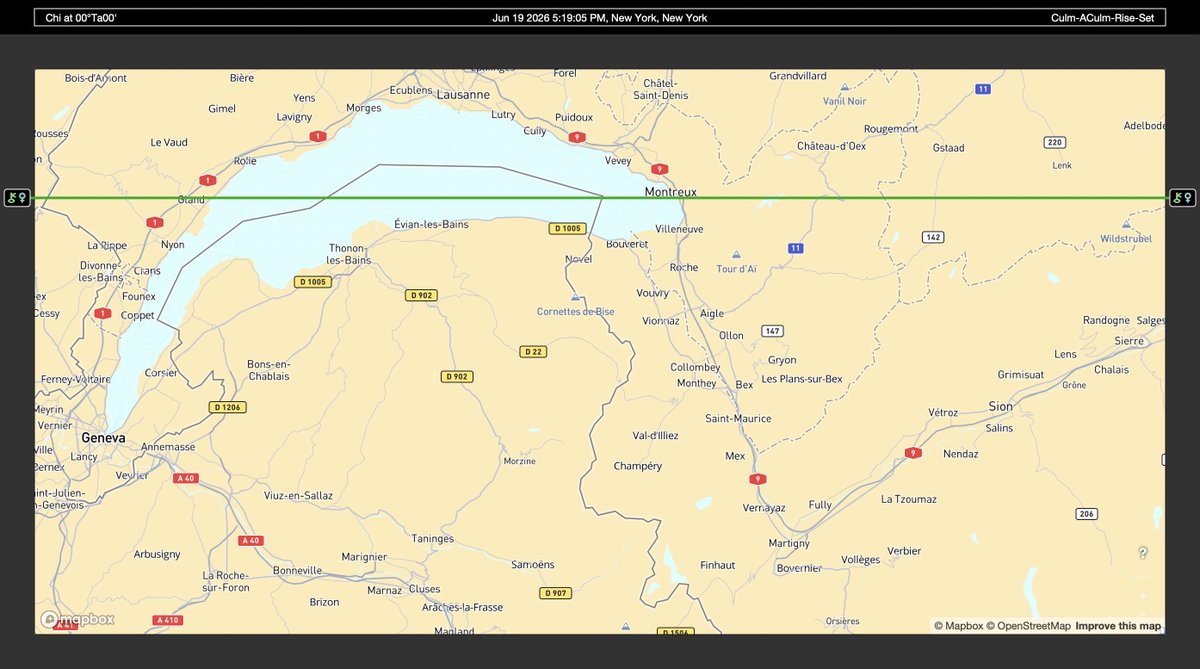This screenshot has height=669, width=1200.
Task: Click the Martigny town label
Action: tap(789, 543)
